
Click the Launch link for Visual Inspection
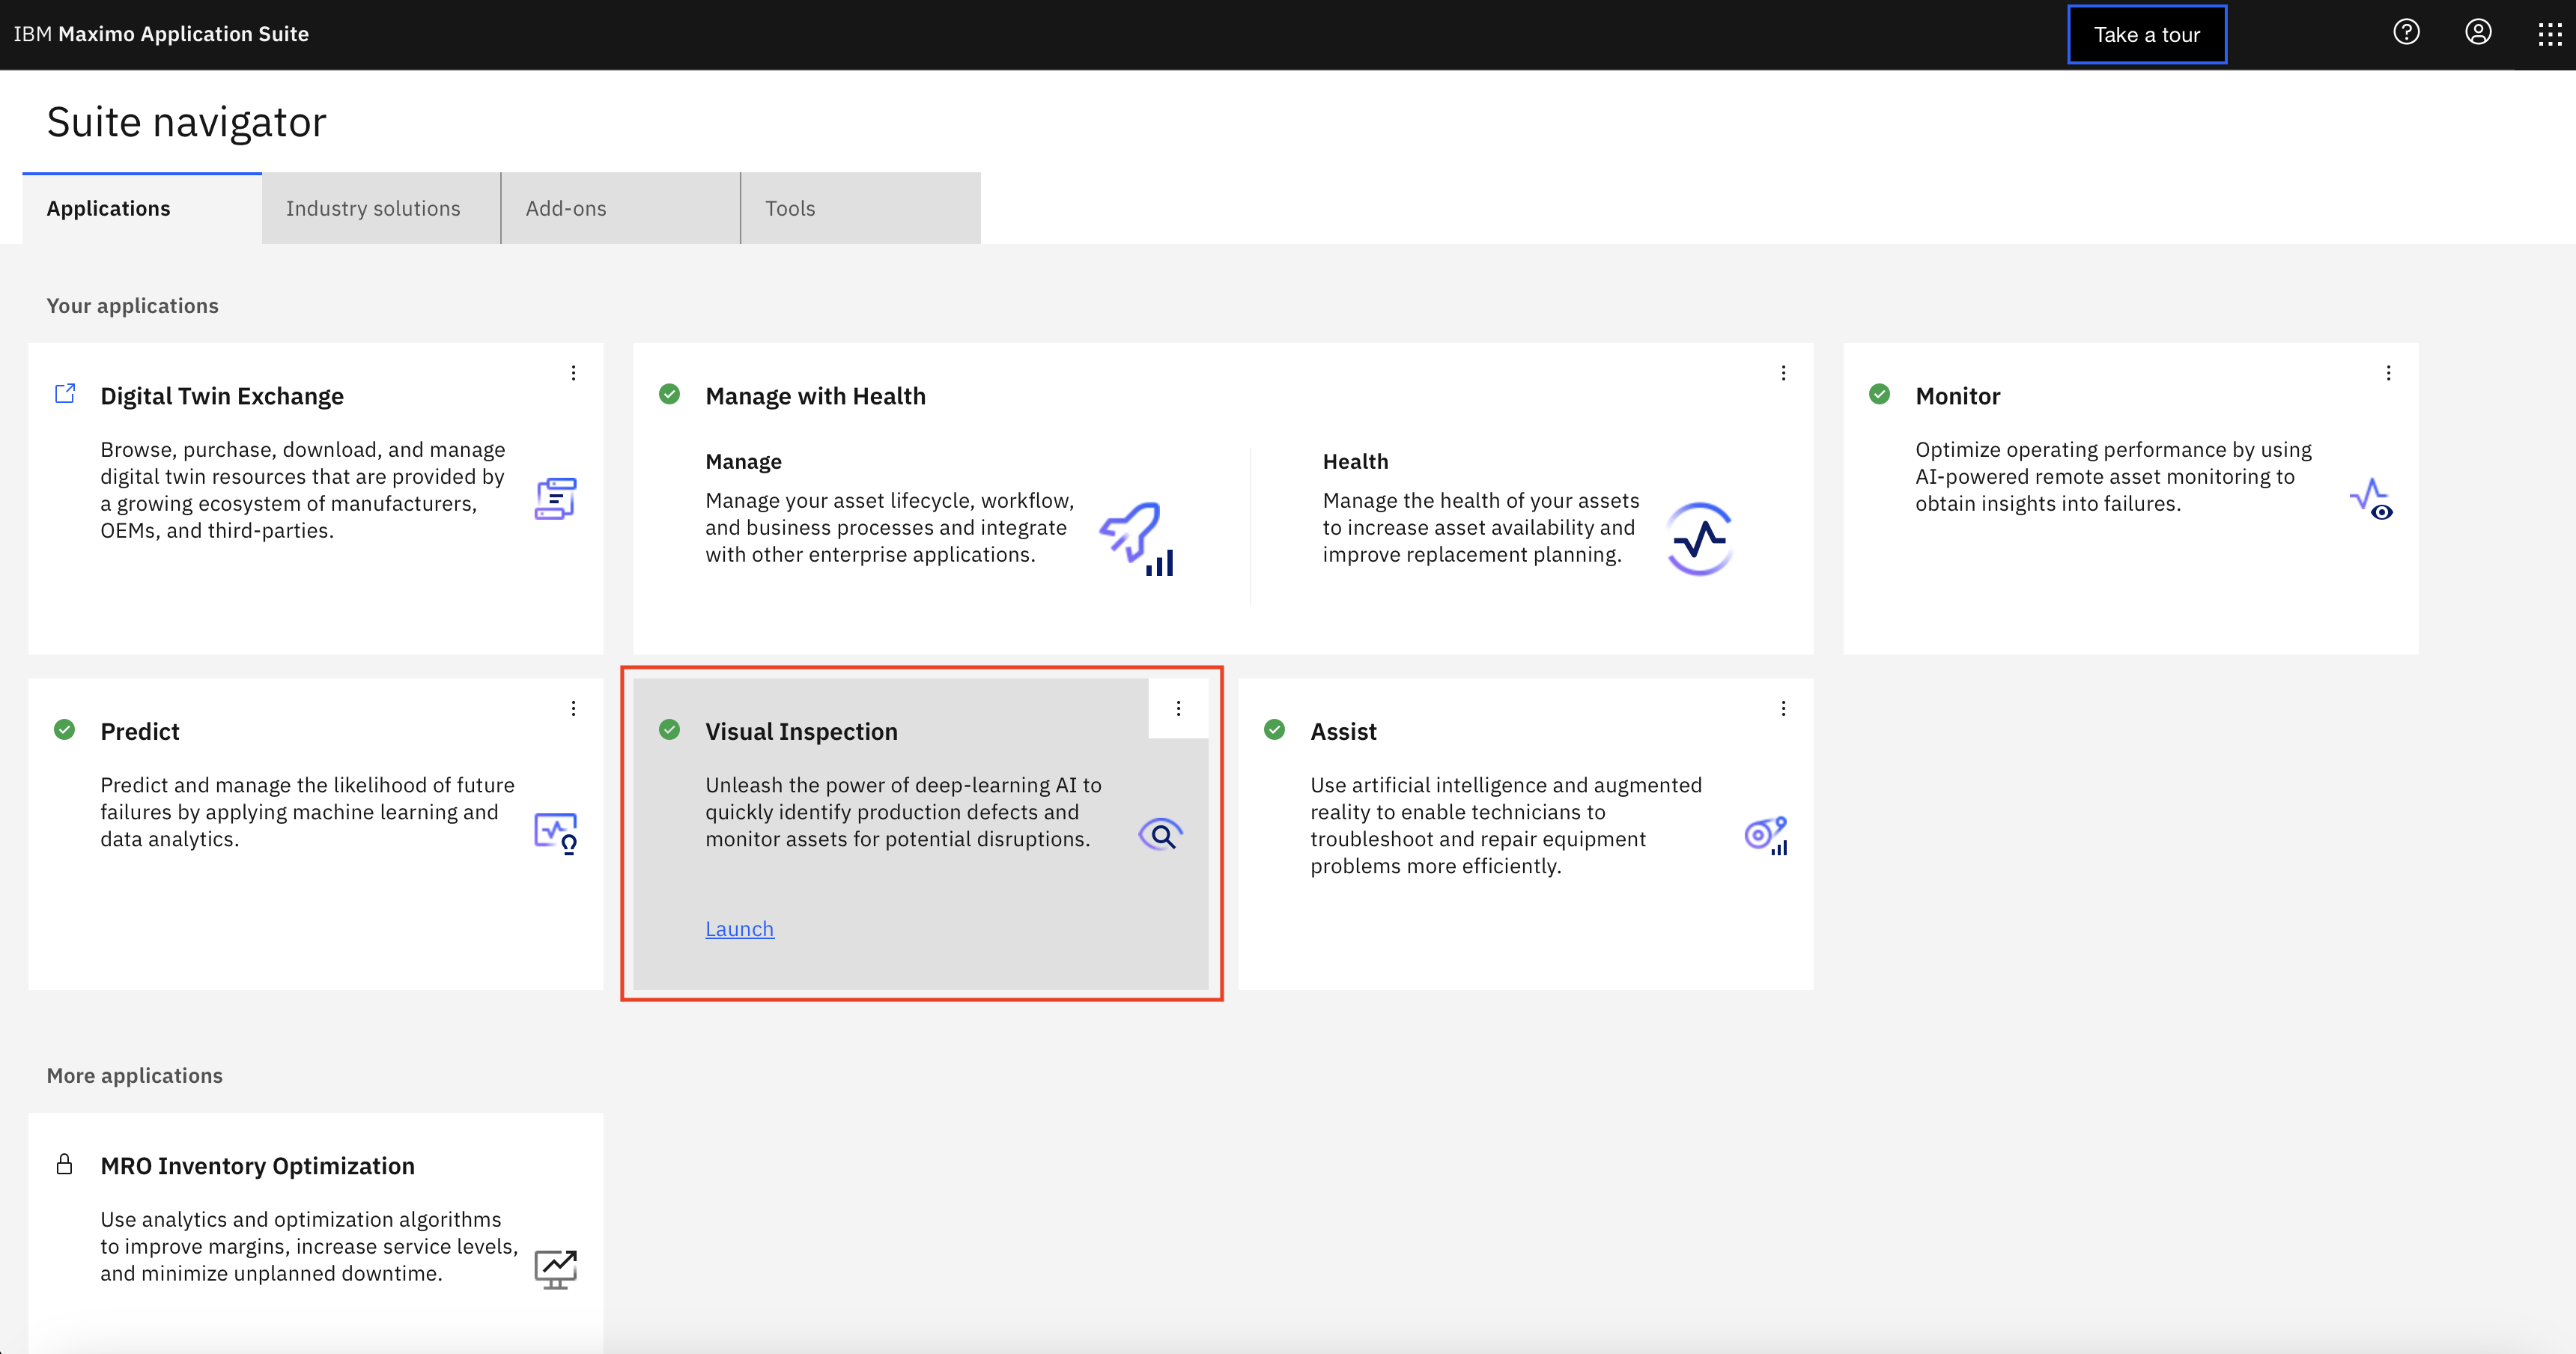point(739,929)
